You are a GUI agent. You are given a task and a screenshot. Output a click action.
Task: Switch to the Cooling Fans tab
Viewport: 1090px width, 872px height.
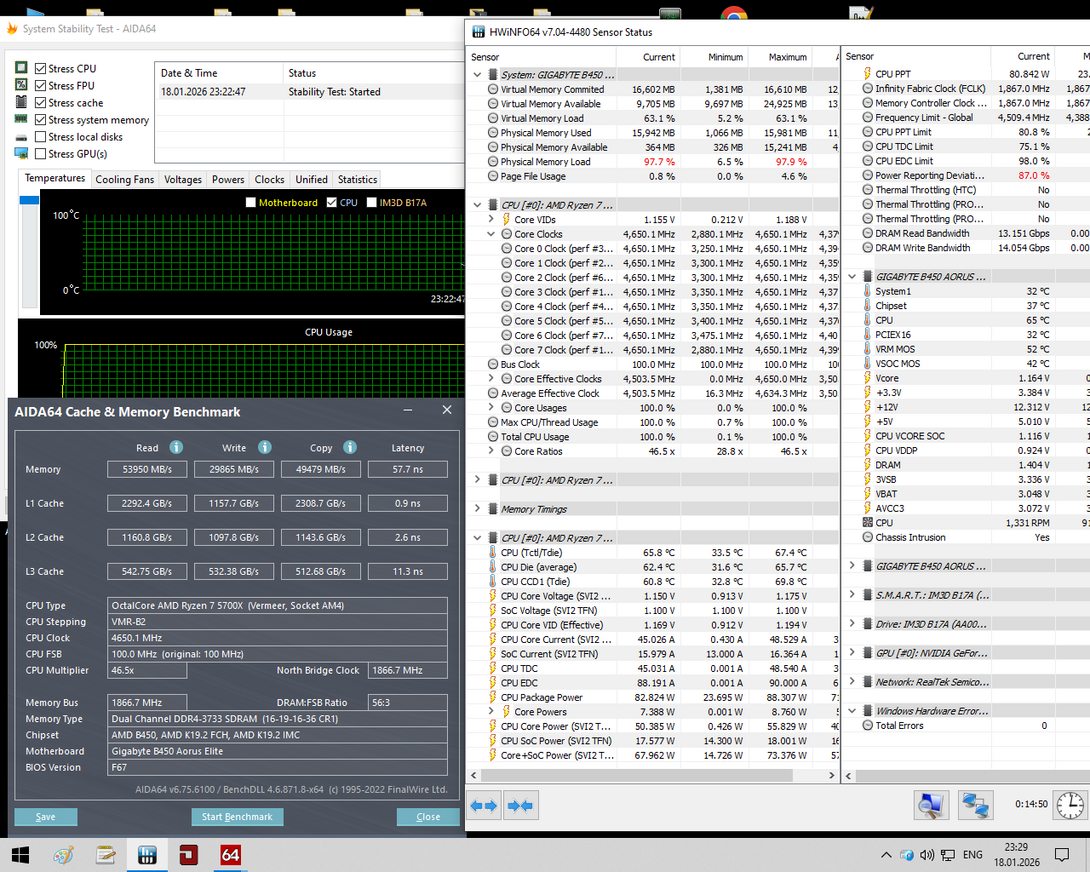pyautogui.click(x=125, y=180)
